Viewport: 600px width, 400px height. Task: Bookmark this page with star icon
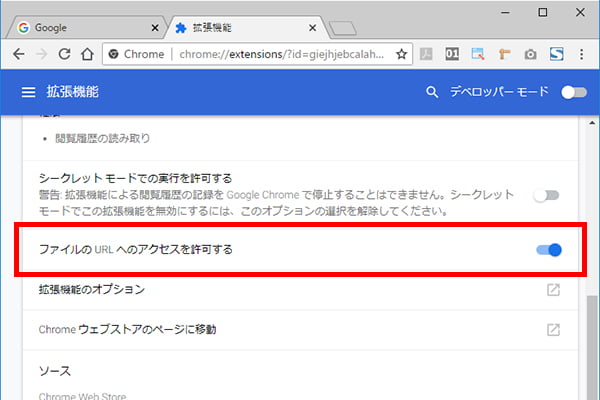click(401, 53)
